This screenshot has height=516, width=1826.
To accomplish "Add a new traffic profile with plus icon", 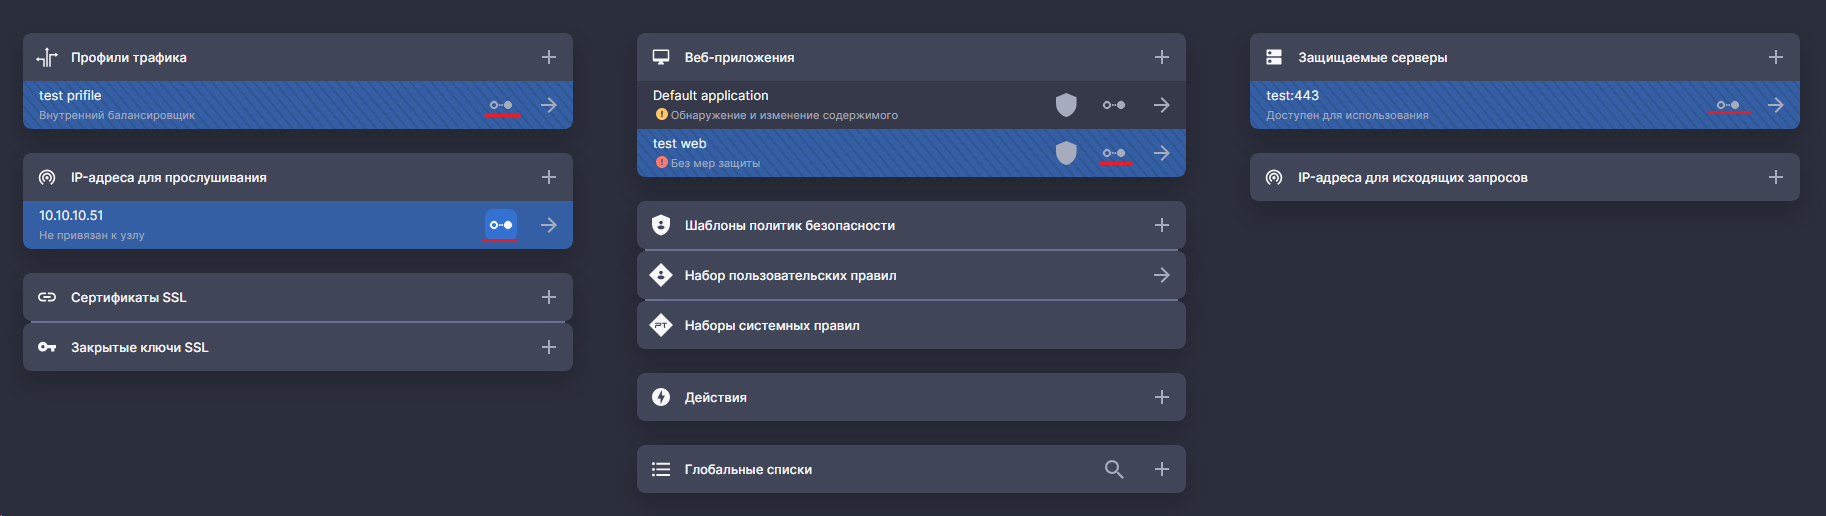I will click(548, 57).
